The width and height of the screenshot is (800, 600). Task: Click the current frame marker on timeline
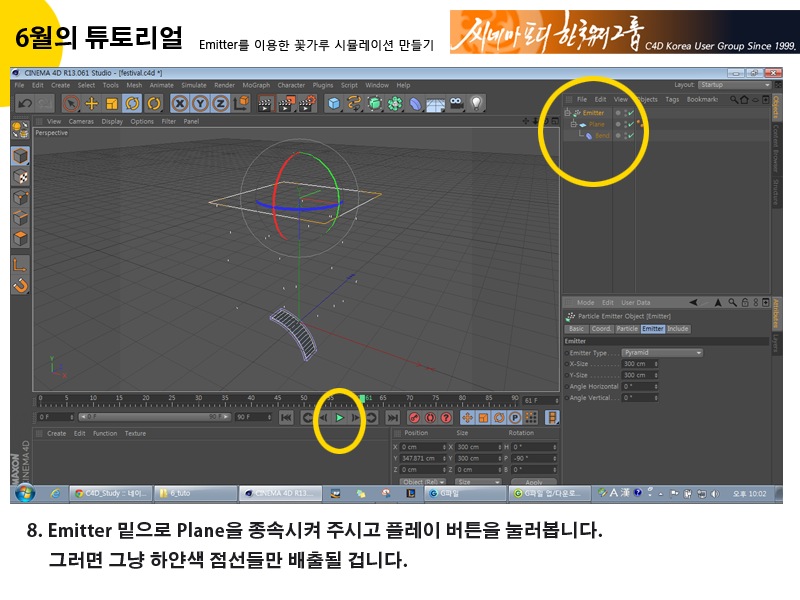pos(363,400)
